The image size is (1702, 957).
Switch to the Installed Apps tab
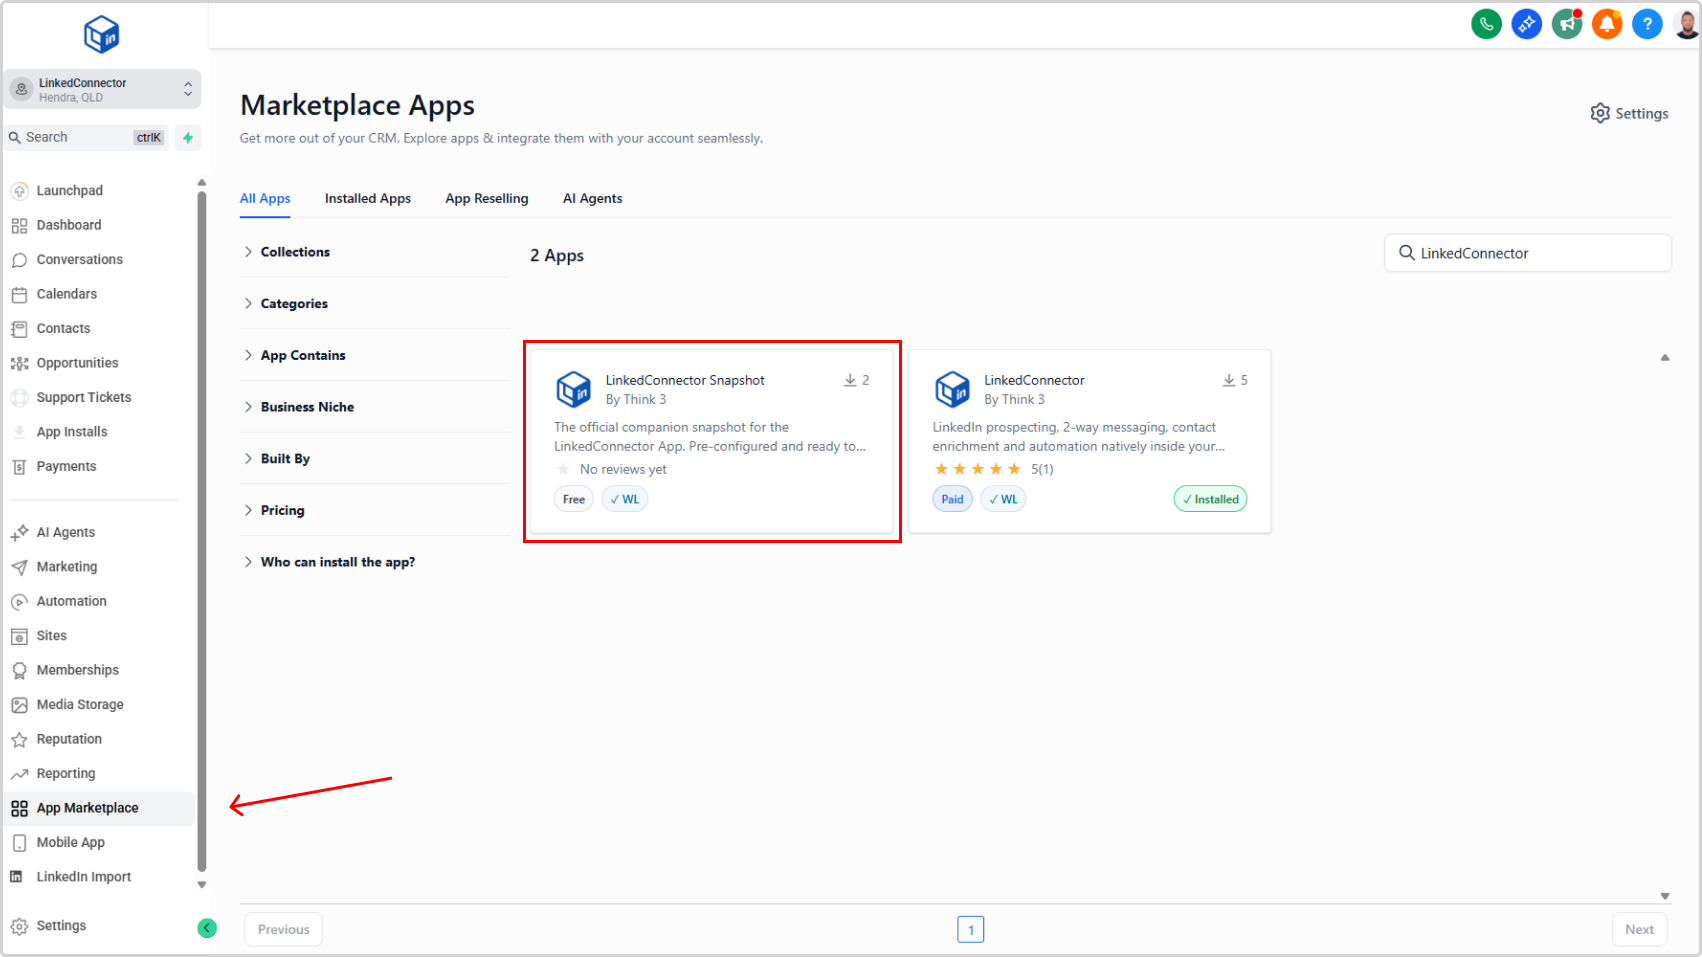click(x=367, y=199)
